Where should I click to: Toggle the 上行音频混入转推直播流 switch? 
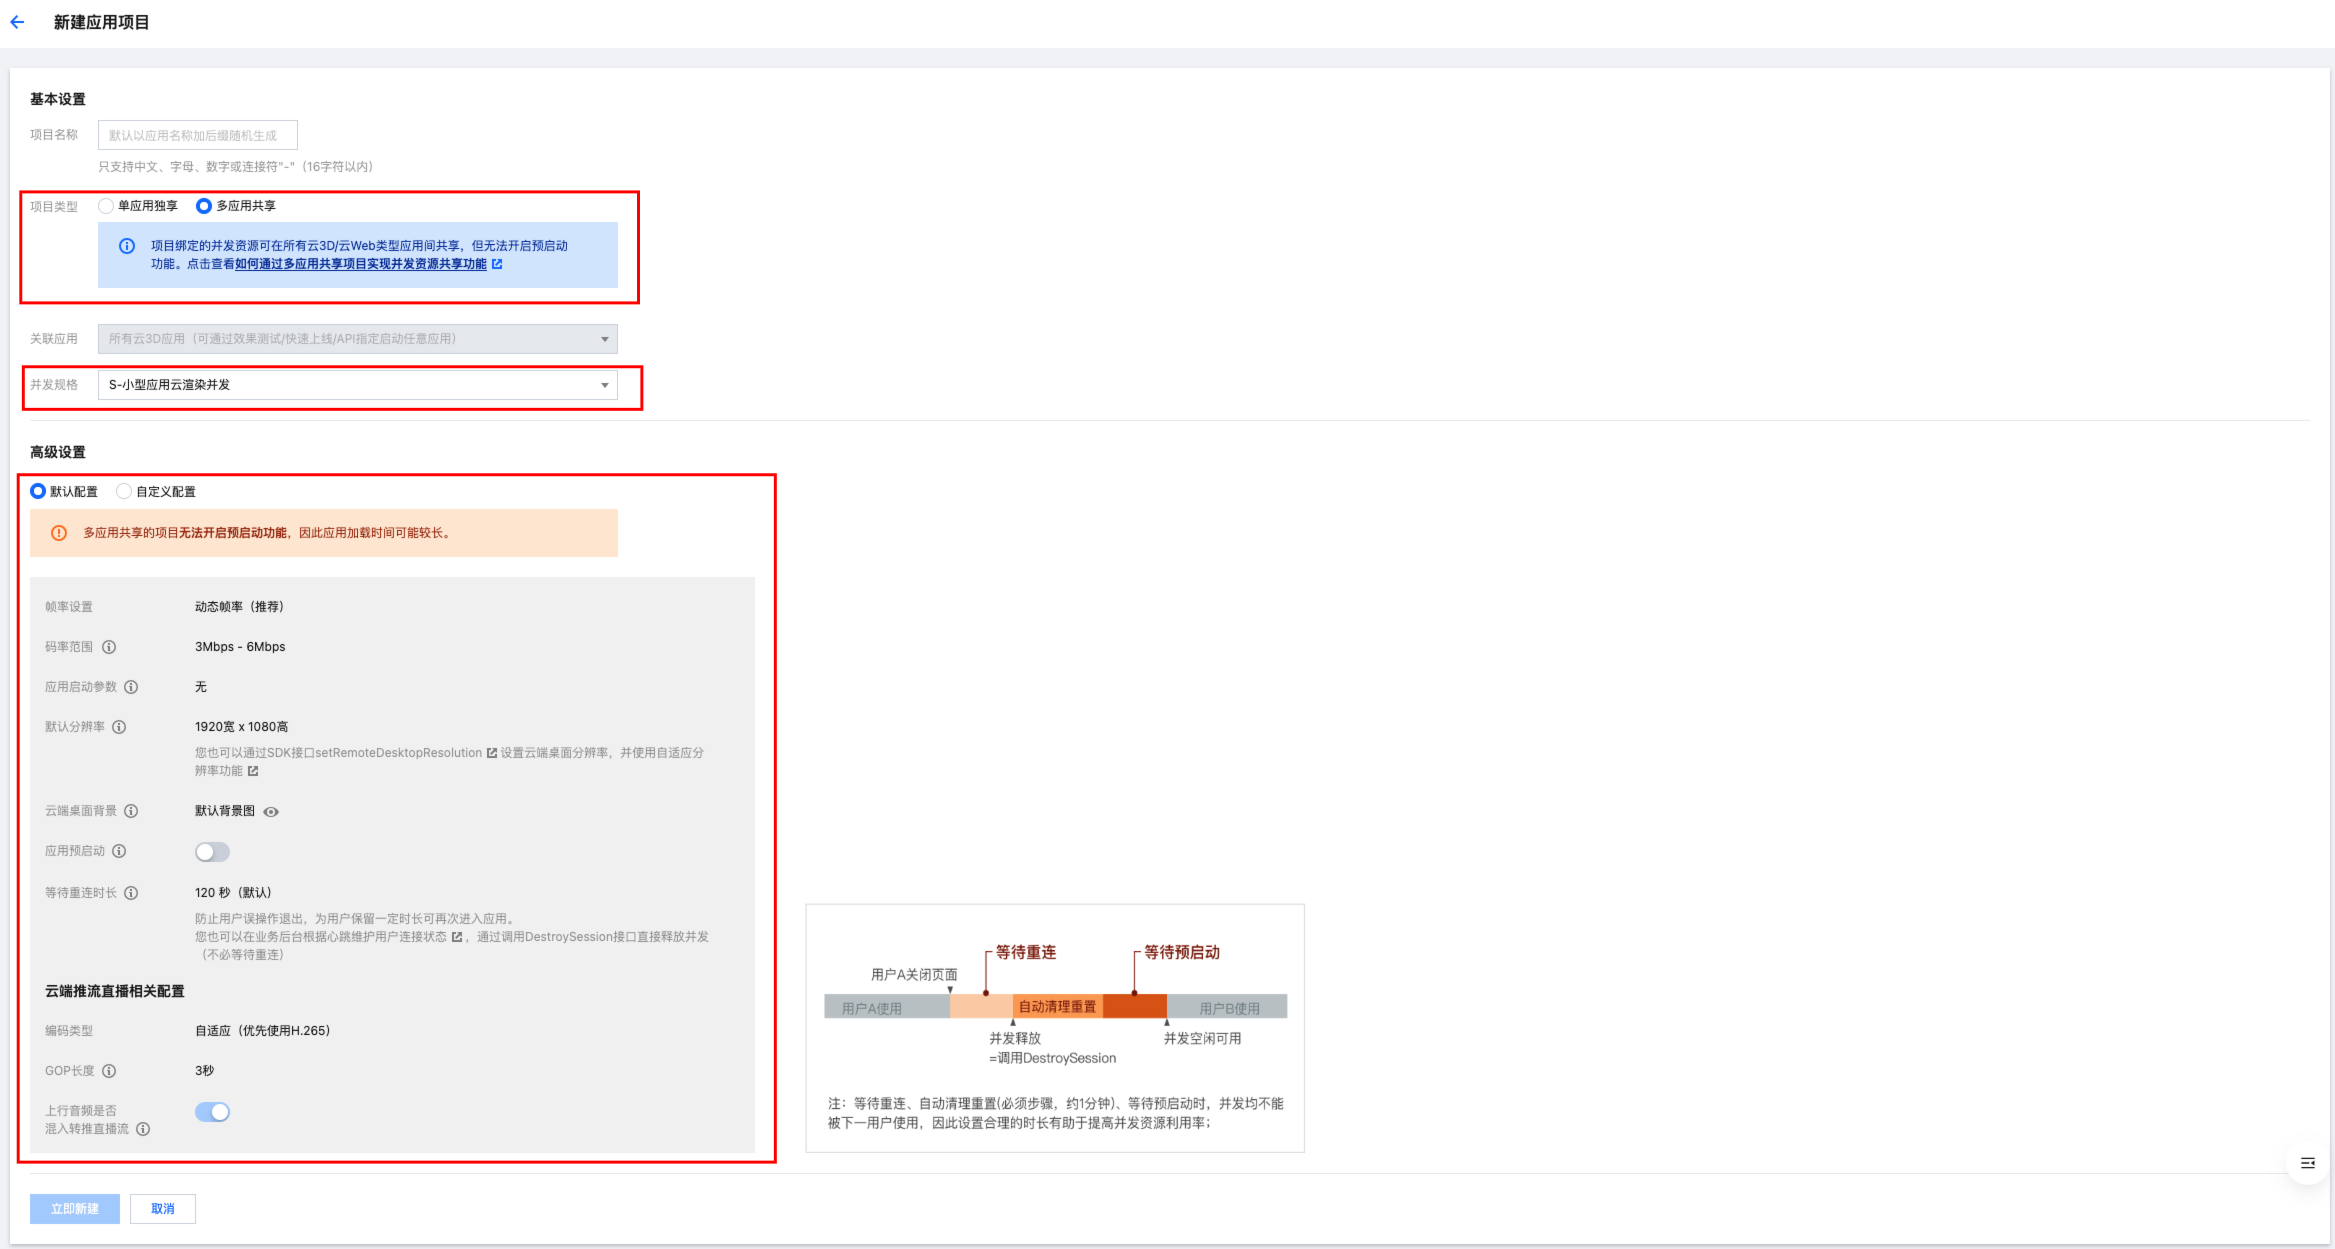pyautogui.click(x=212, y=1112)
